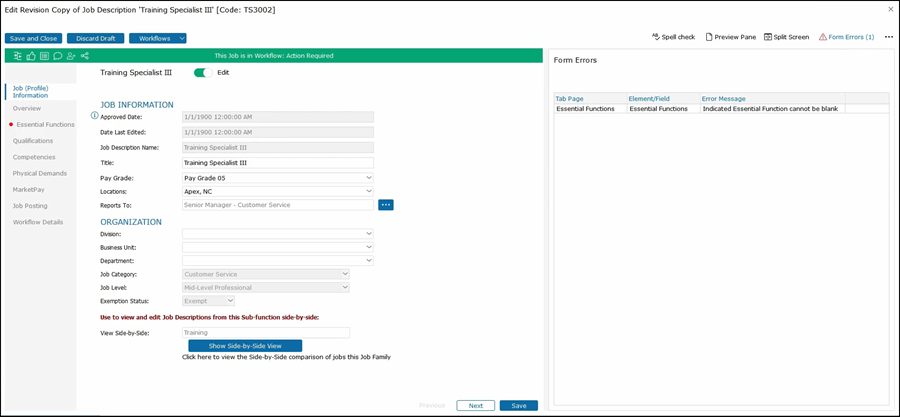900x417 pixels.
Task: Toggle the Edit switch off
Action: tap(203, 72)
